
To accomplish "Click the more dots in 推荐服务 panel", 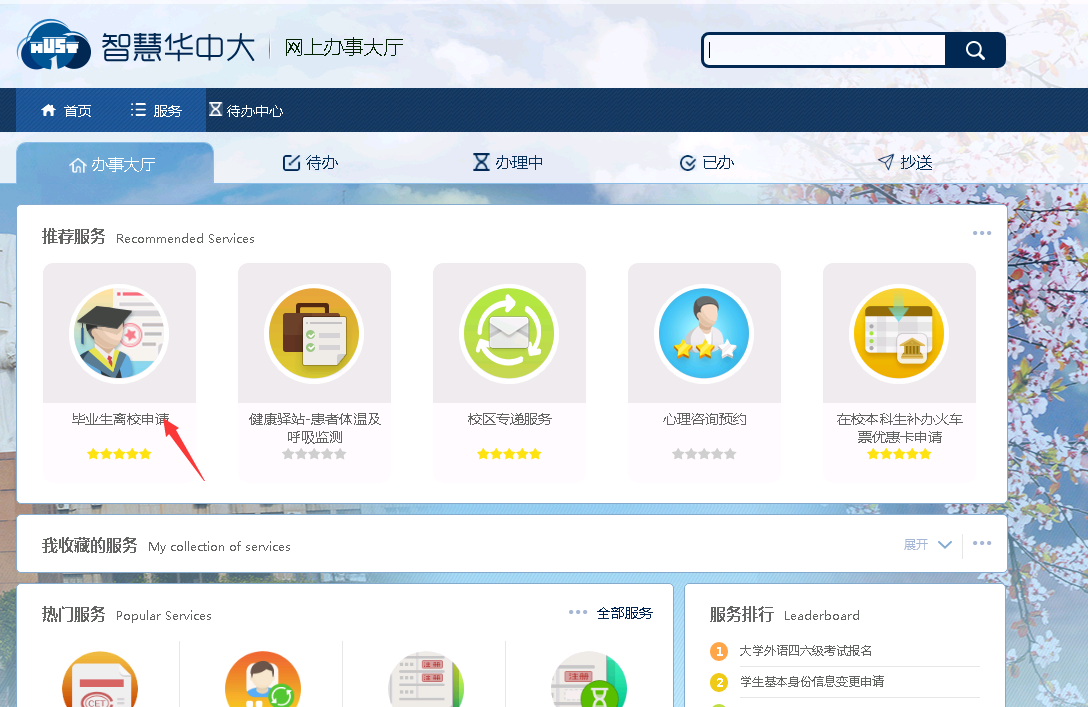I will [x=982, y=233].
